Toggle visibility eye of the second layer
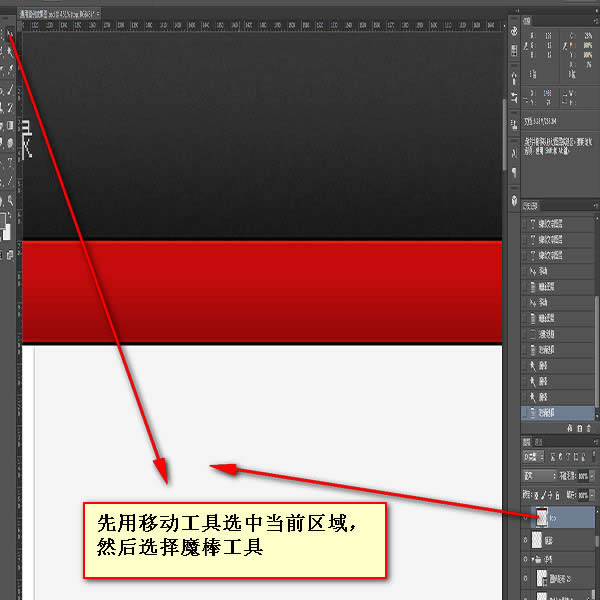This screenshot has width=600, height=600. [x=526, y=540]
